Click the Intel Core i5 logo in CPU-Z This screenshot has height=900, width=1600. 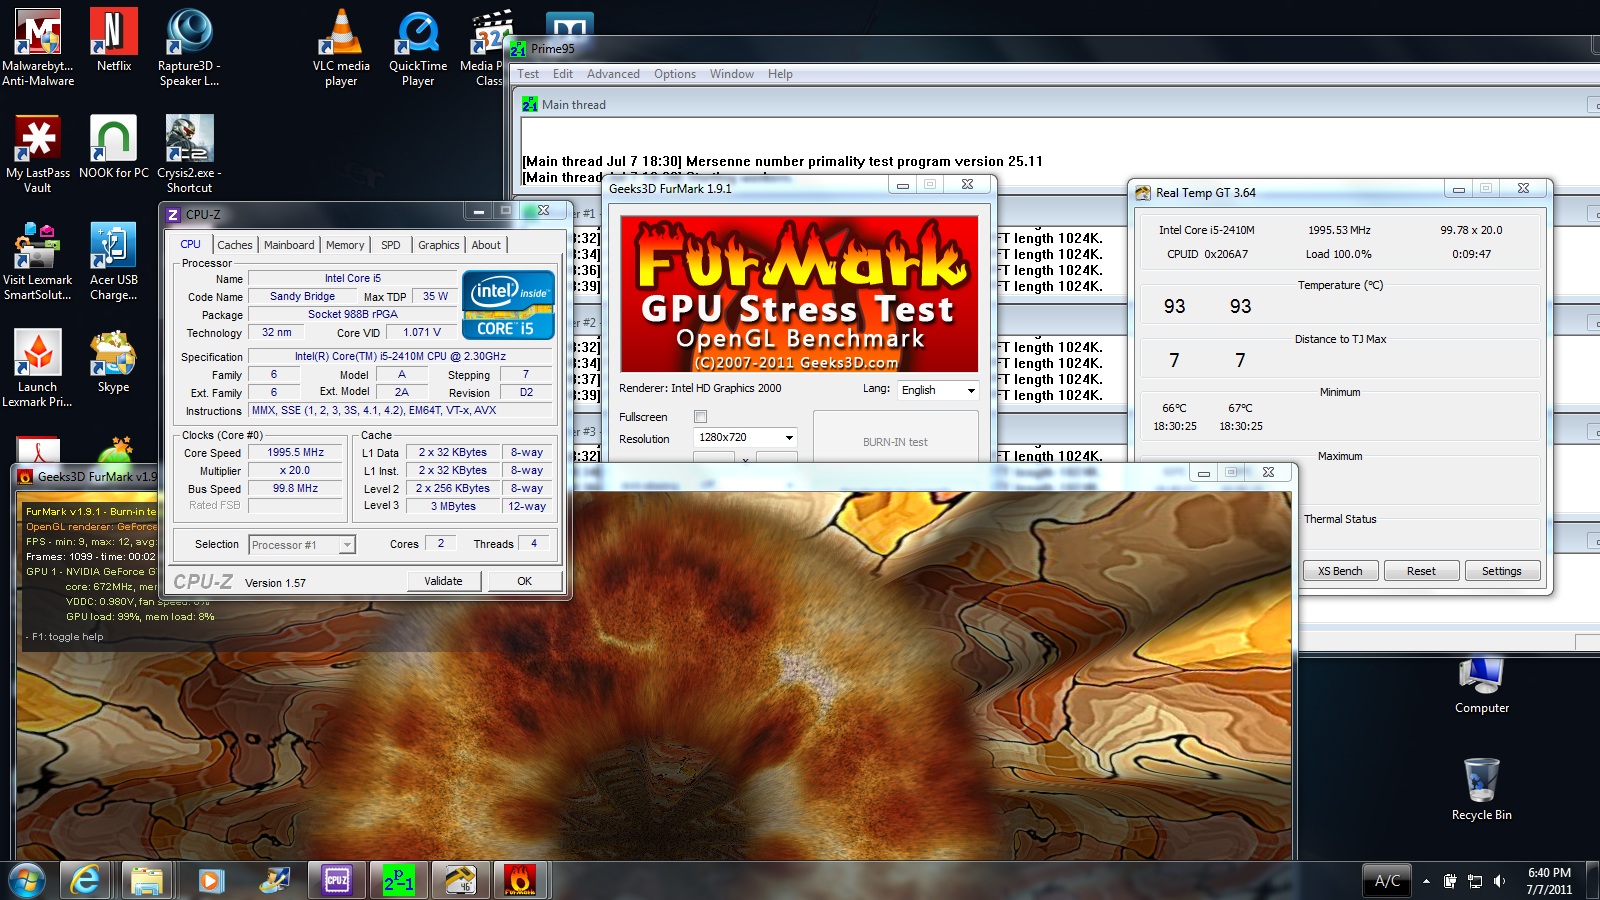click(x=508, y=305)
